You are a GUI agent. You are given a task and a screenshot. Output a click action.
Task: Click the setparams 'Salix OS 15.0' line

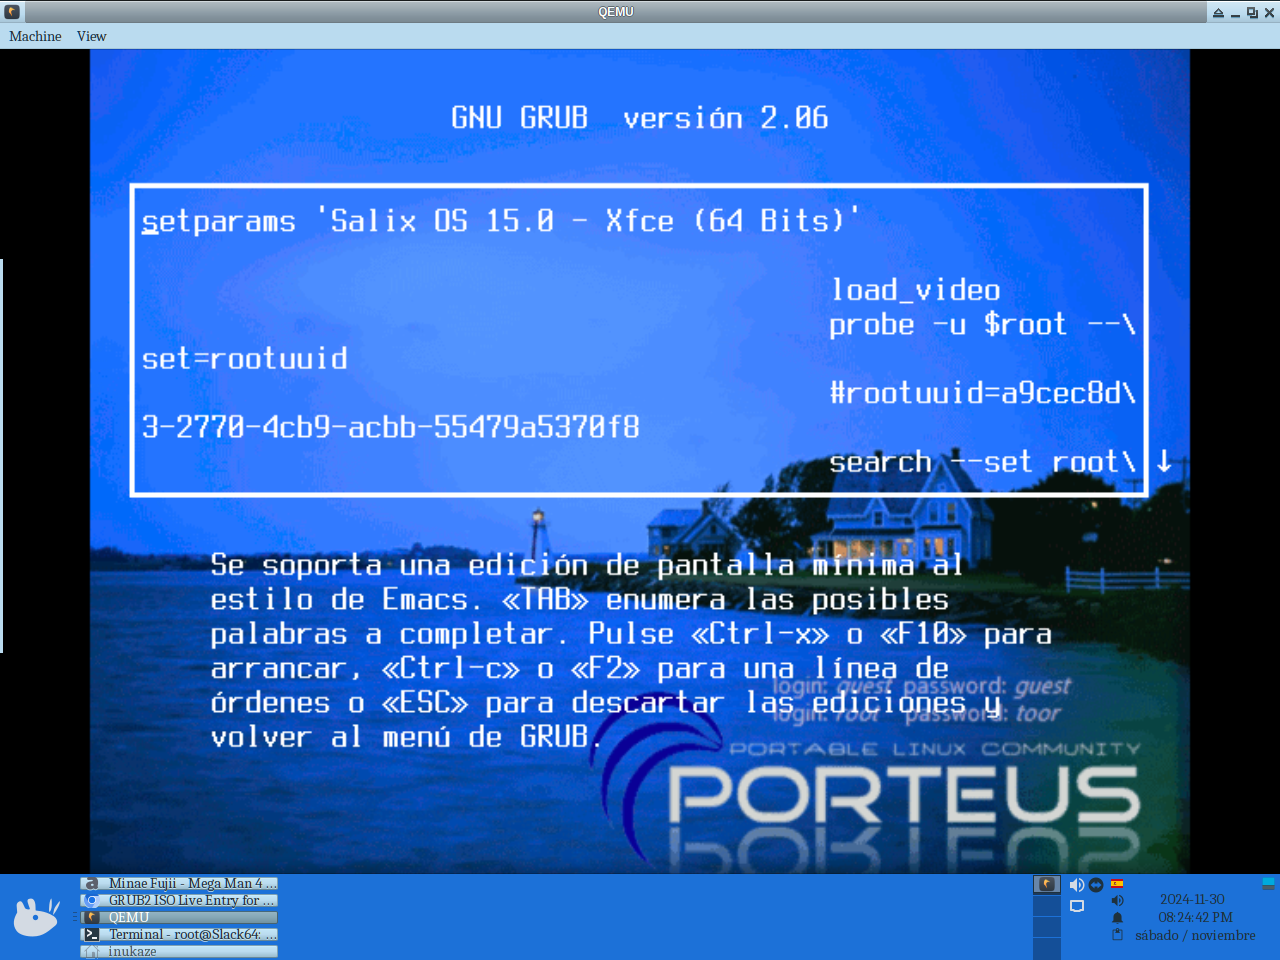click(500, 221)
